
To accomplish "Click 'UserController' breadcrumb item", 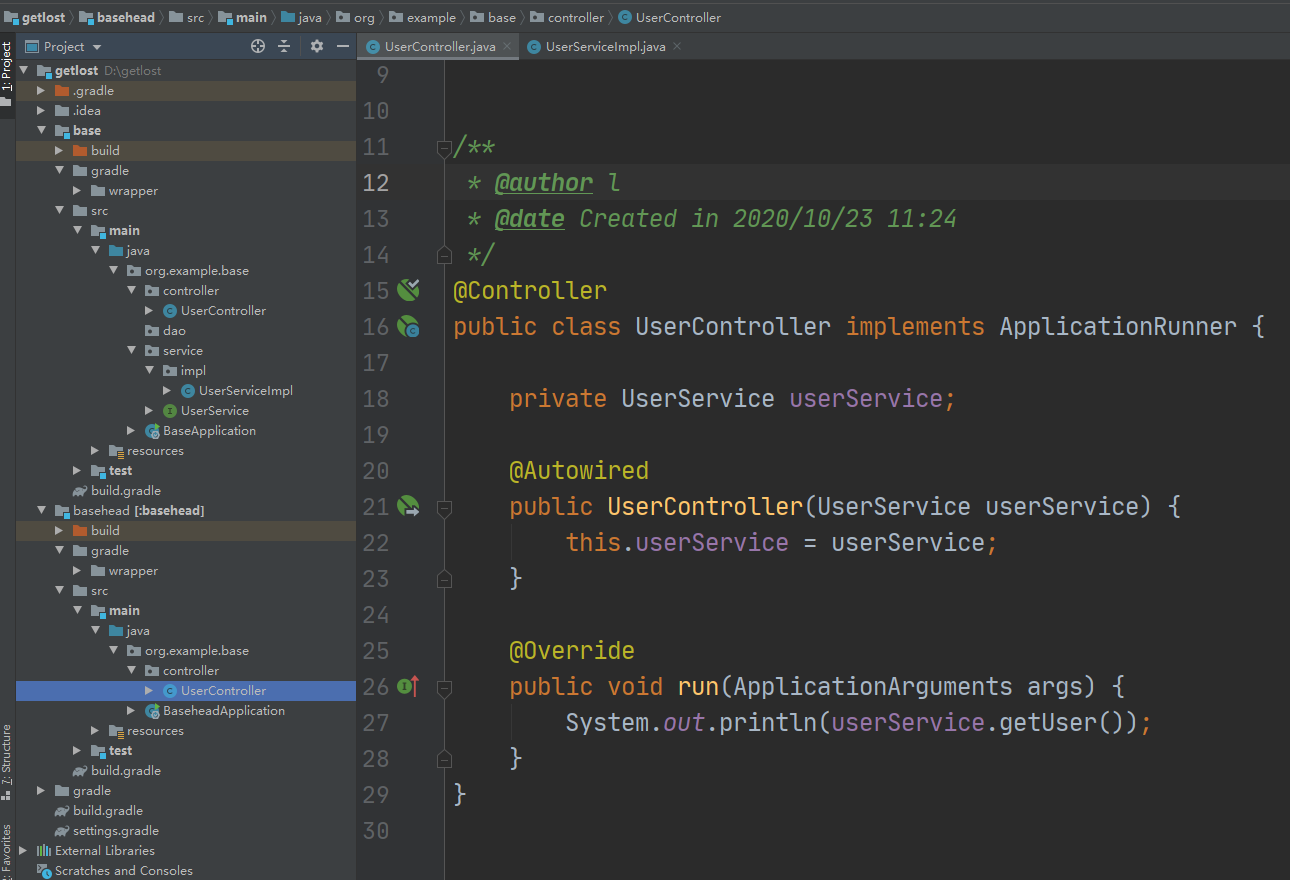I will point(678,17).
